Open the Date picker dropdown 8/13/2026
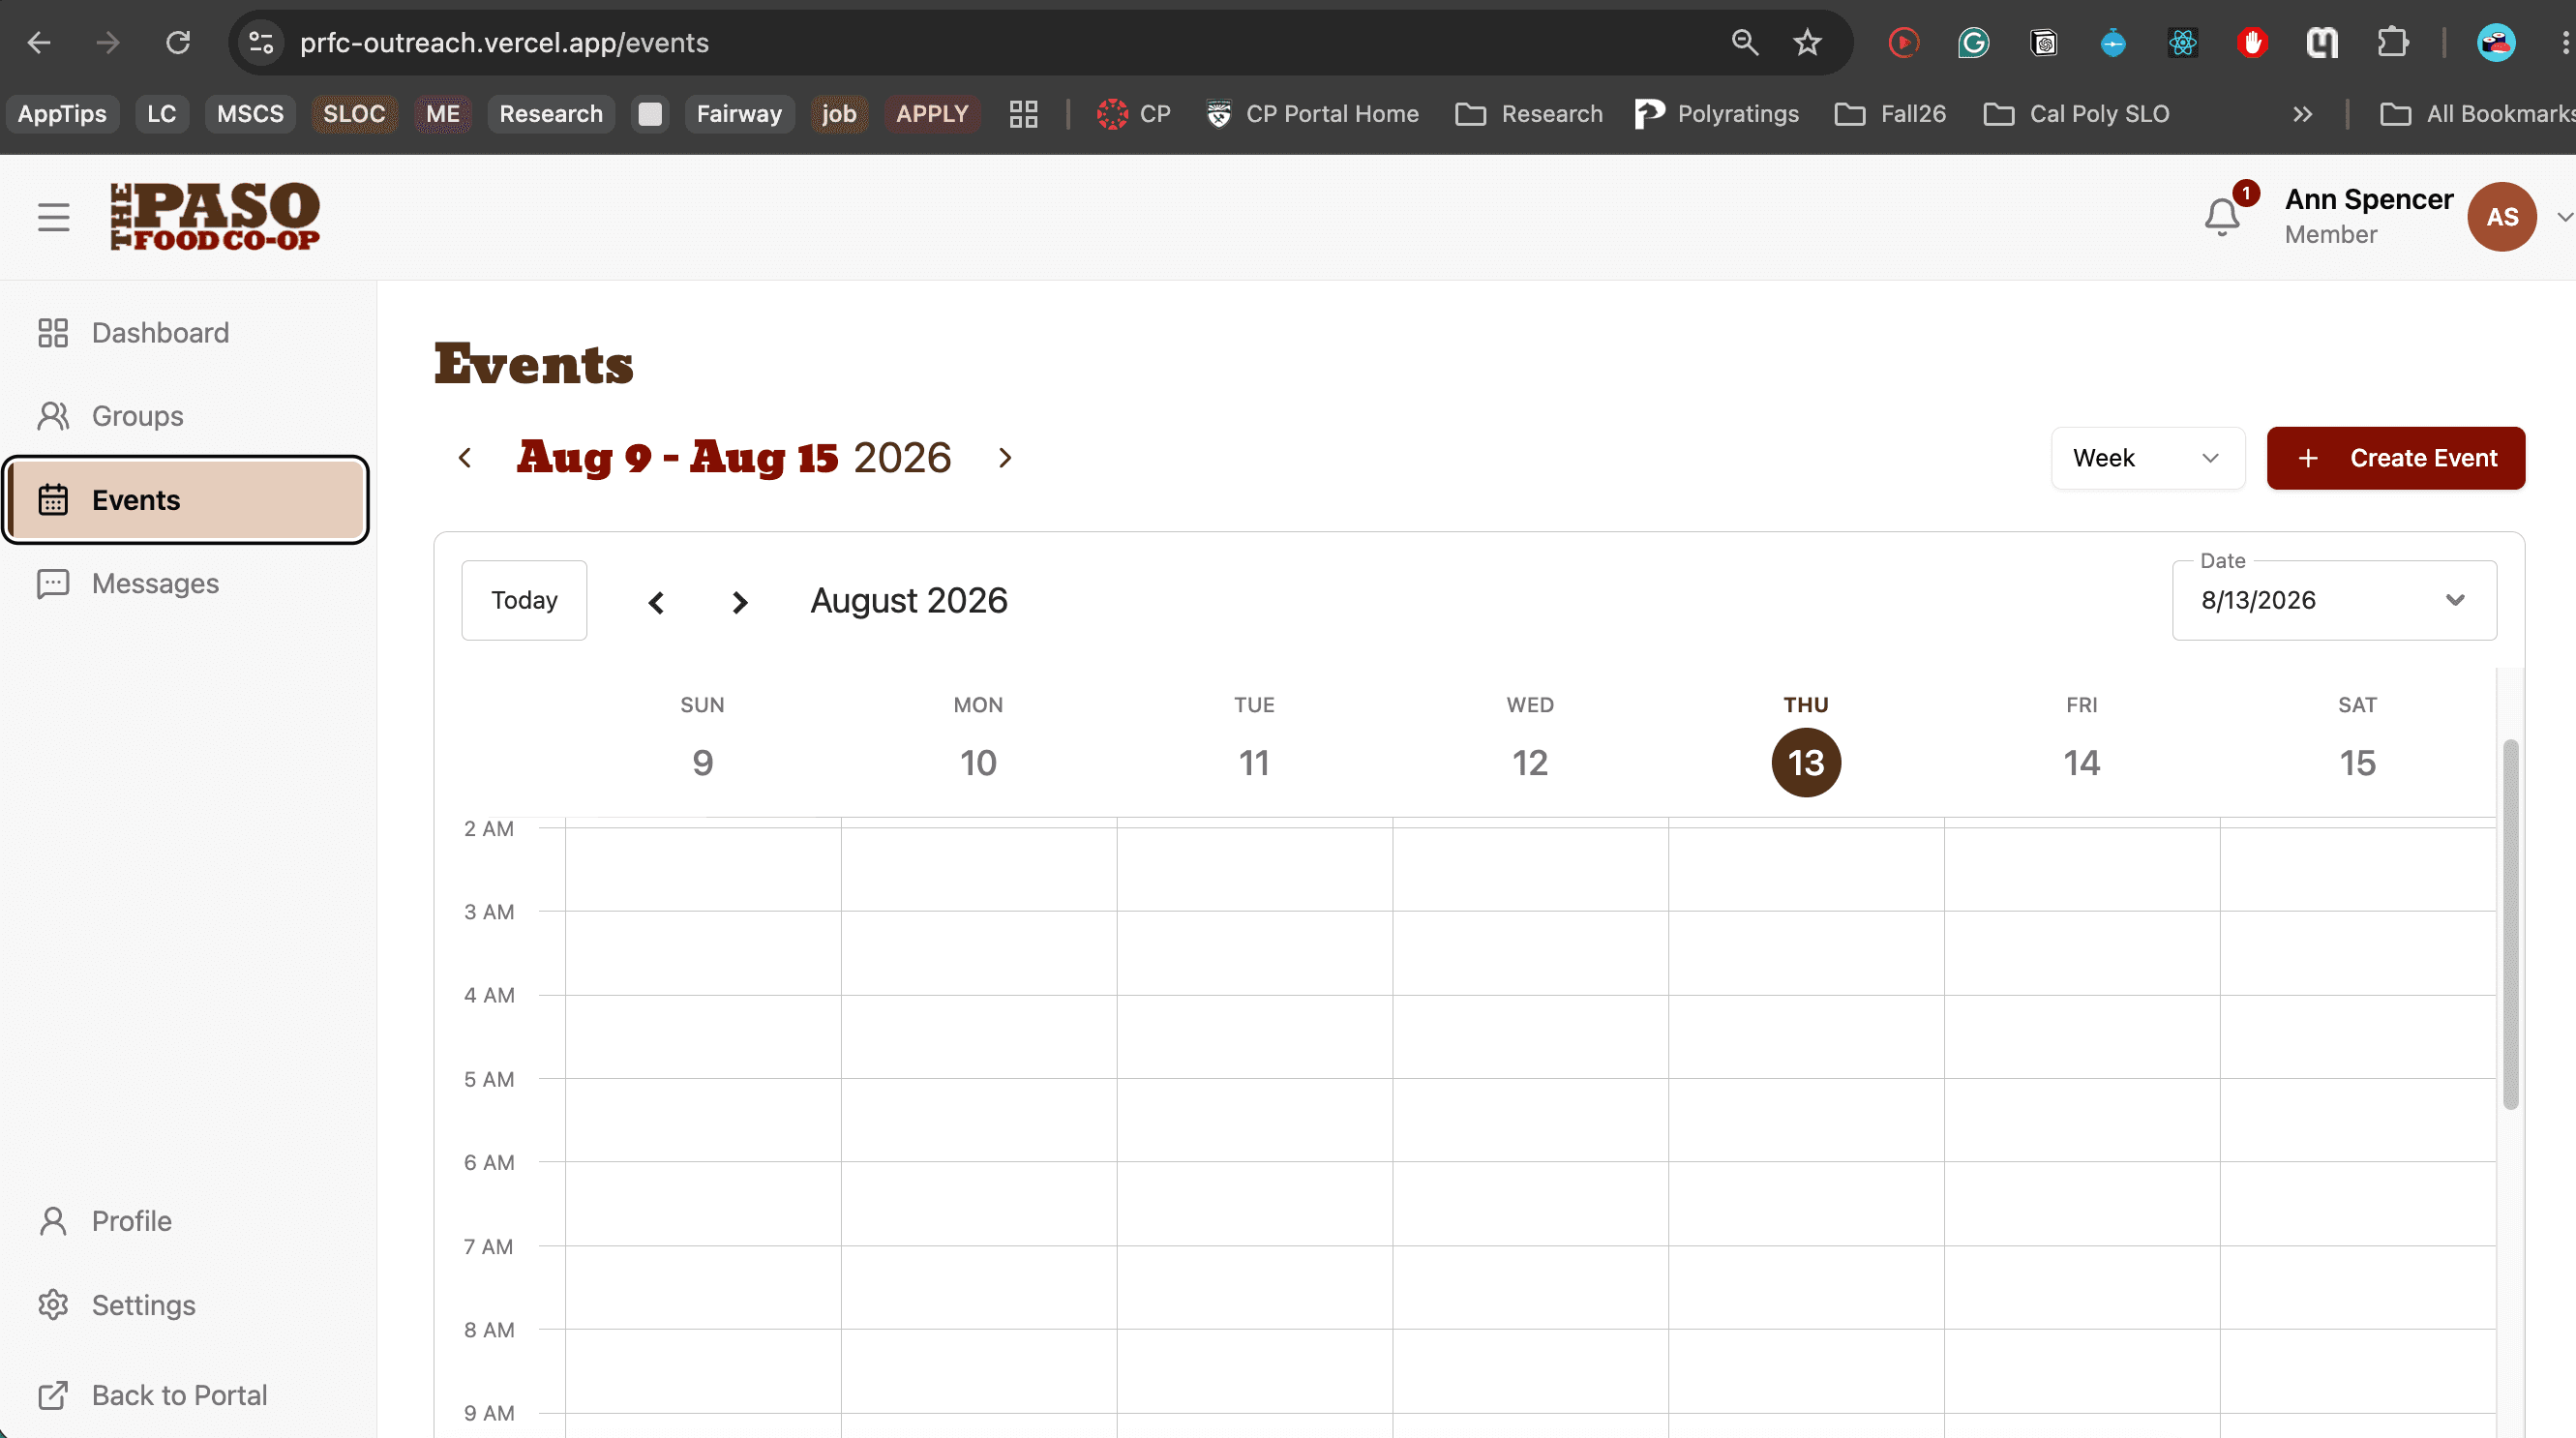Viewport: 2576px width, 1438px height. (x=2333, y=600)
